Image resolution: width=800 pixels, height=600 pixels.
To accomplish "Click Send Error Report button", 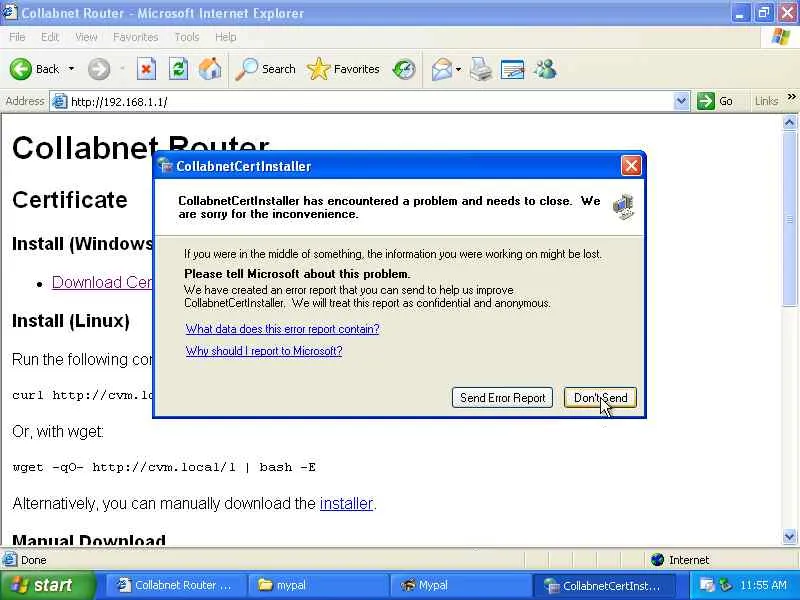I will tap(503, 397).
